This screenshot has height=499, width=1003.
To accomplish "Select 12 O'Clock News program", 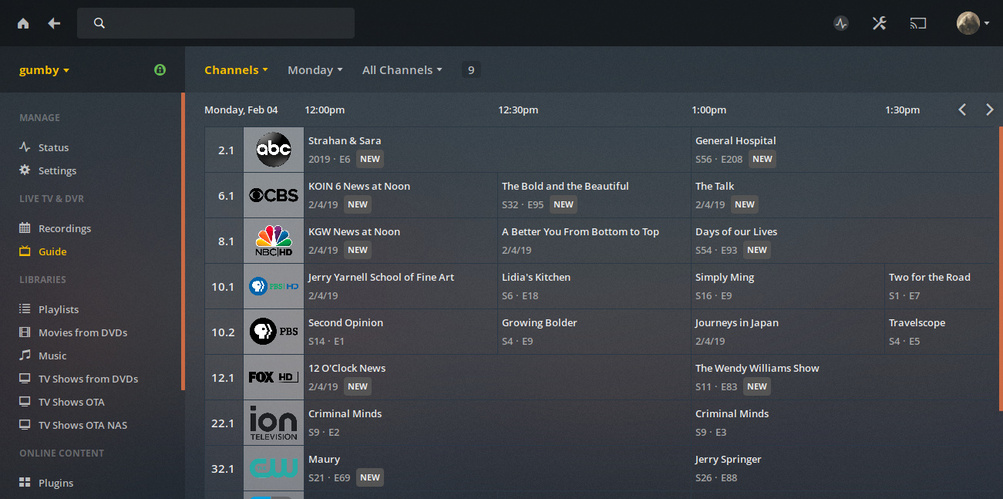I will [x=497, y=377].
